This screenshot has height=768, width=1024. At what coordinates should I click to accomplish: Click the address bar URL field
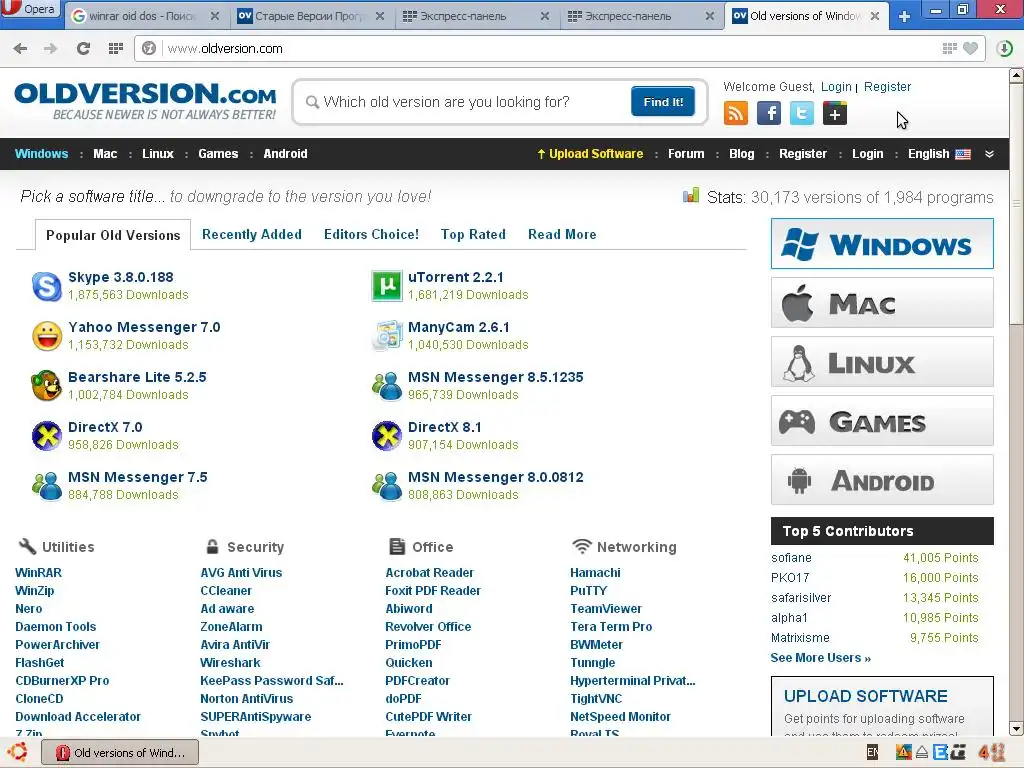(x=549, y=48)
